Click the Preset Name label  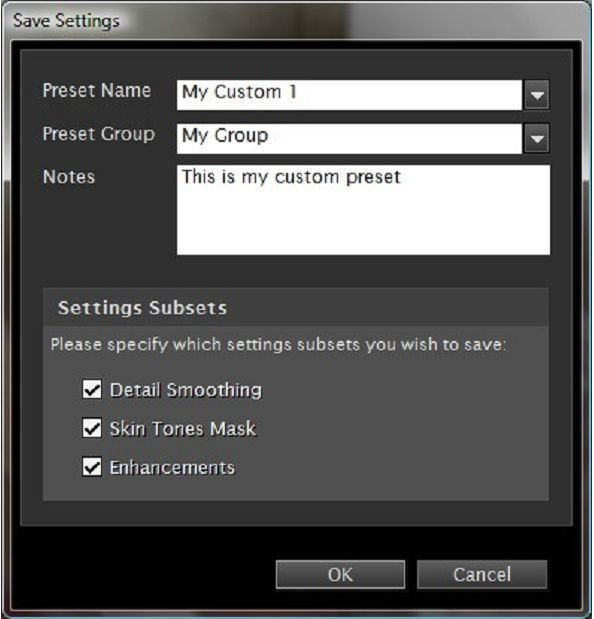click(97, 90)
